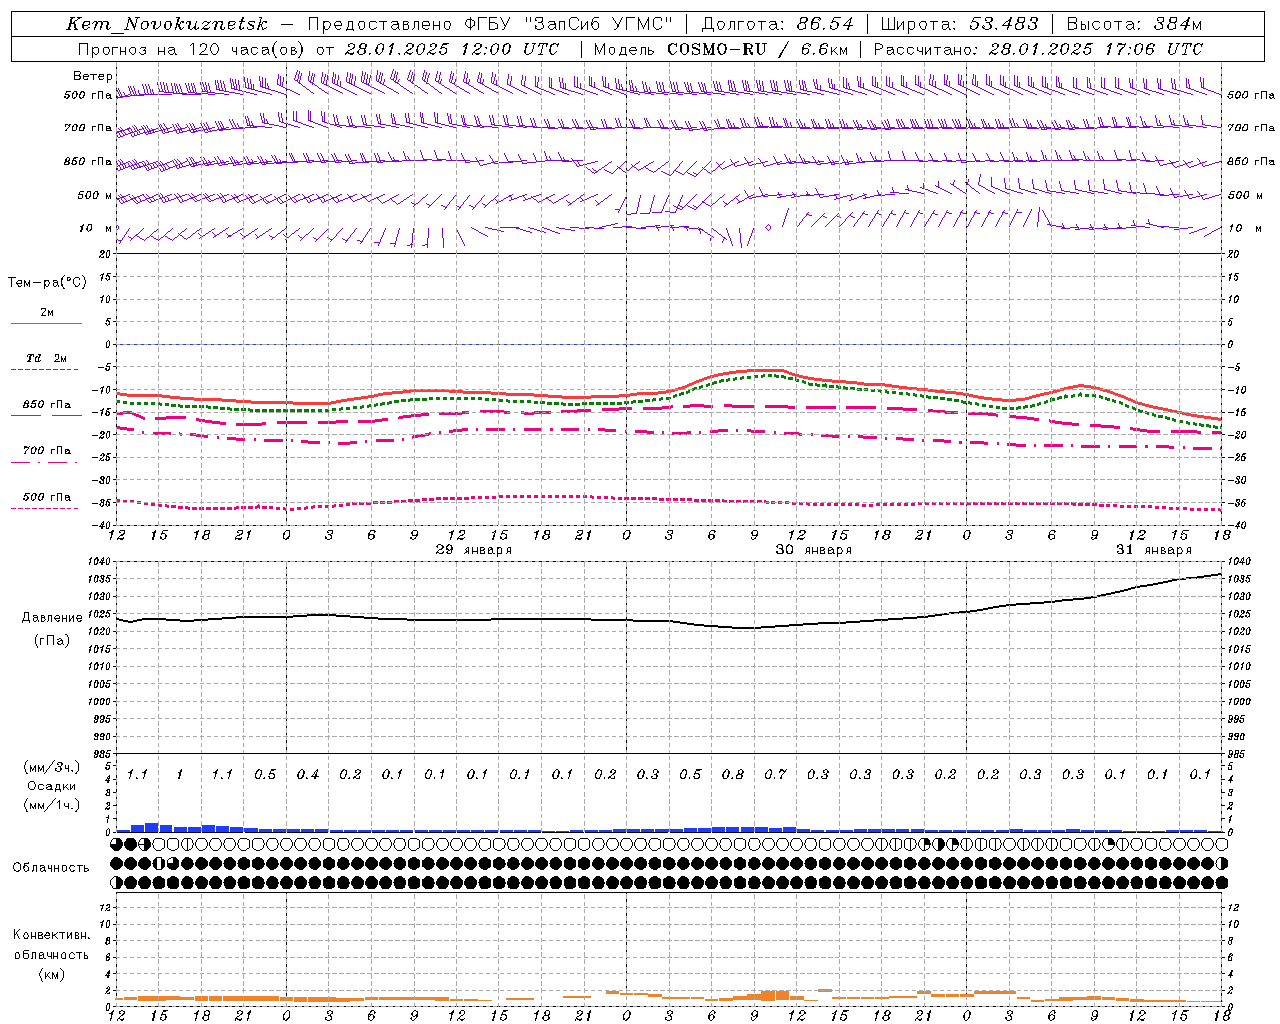Click the Давление pressure panel label
This screenshot has width=1280, height=1024.
point(52,618)
